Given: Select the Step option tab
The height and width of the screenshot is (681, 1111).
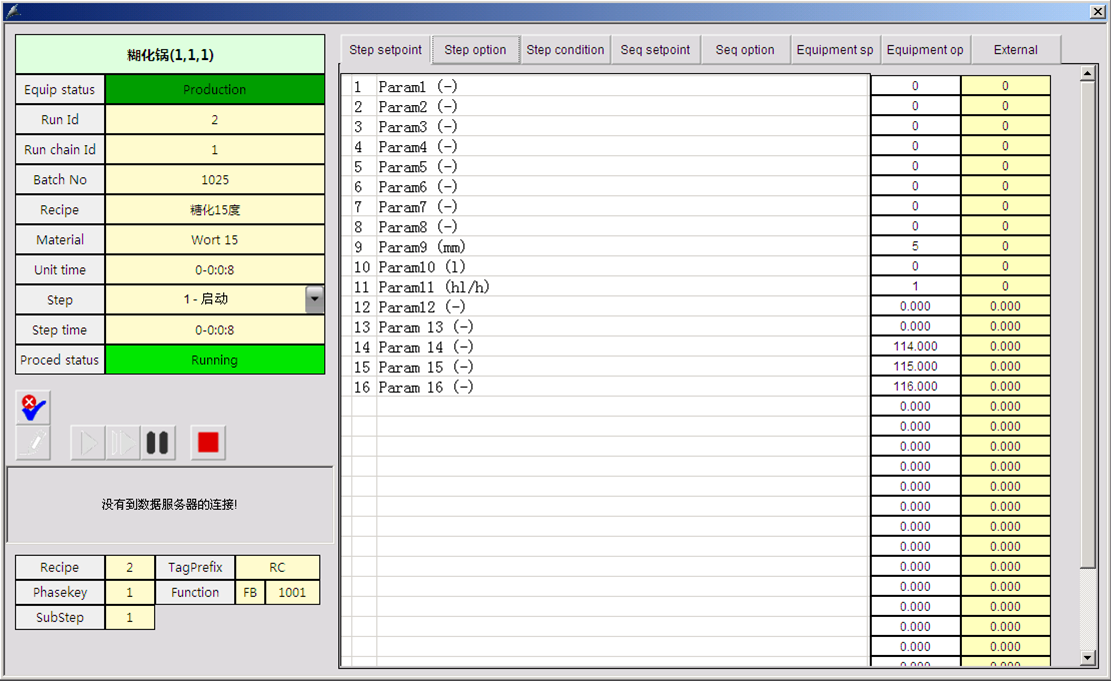Looking at the screenshot, I should coord(475,50).
